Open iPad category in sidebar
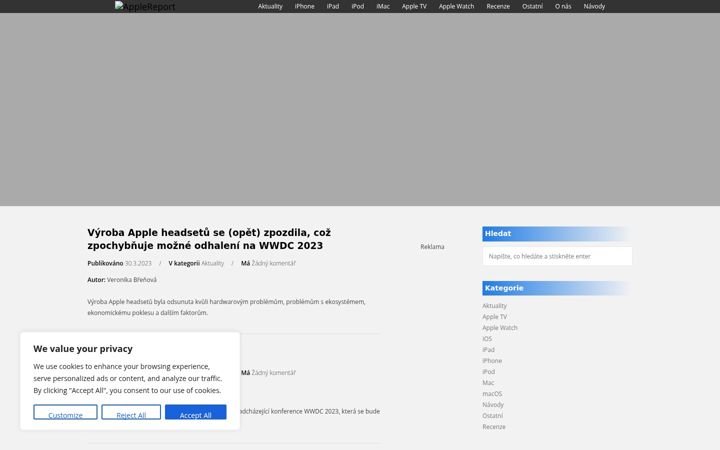Screen dimensions: 720x450 [x=489, y=350]
